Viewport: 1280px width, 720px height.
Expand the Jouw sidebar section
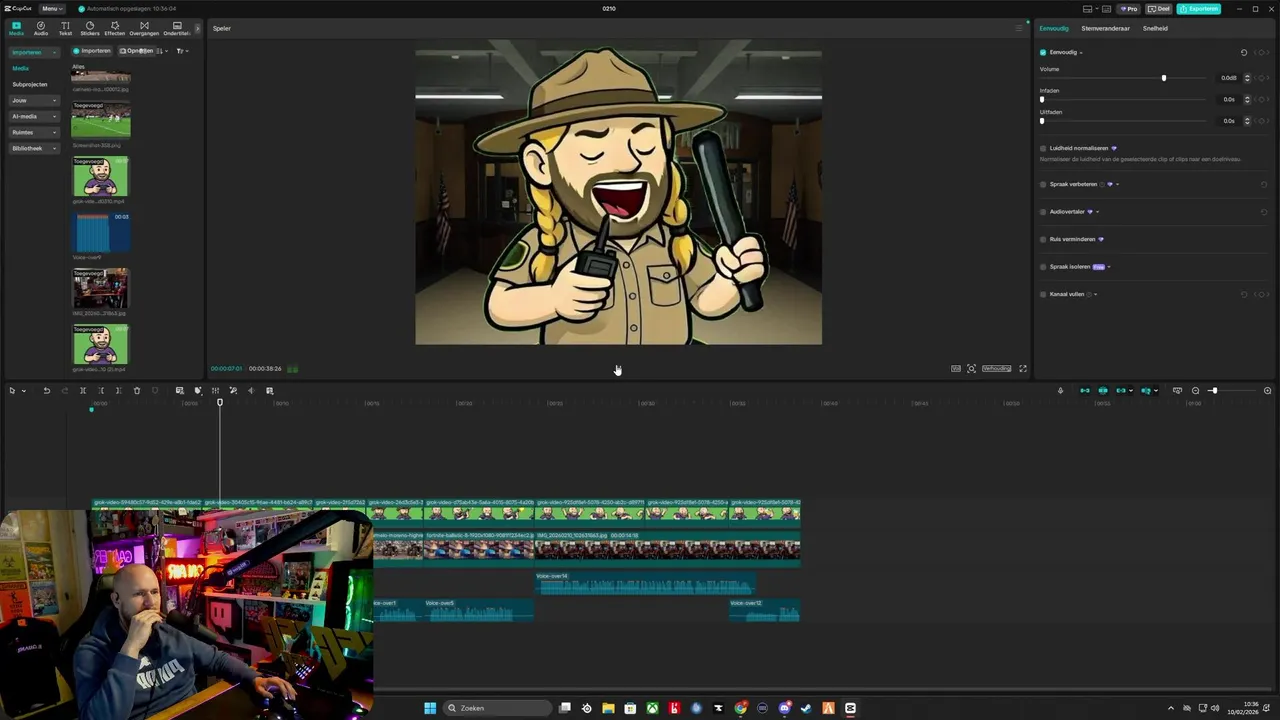(x=55, y=100)
